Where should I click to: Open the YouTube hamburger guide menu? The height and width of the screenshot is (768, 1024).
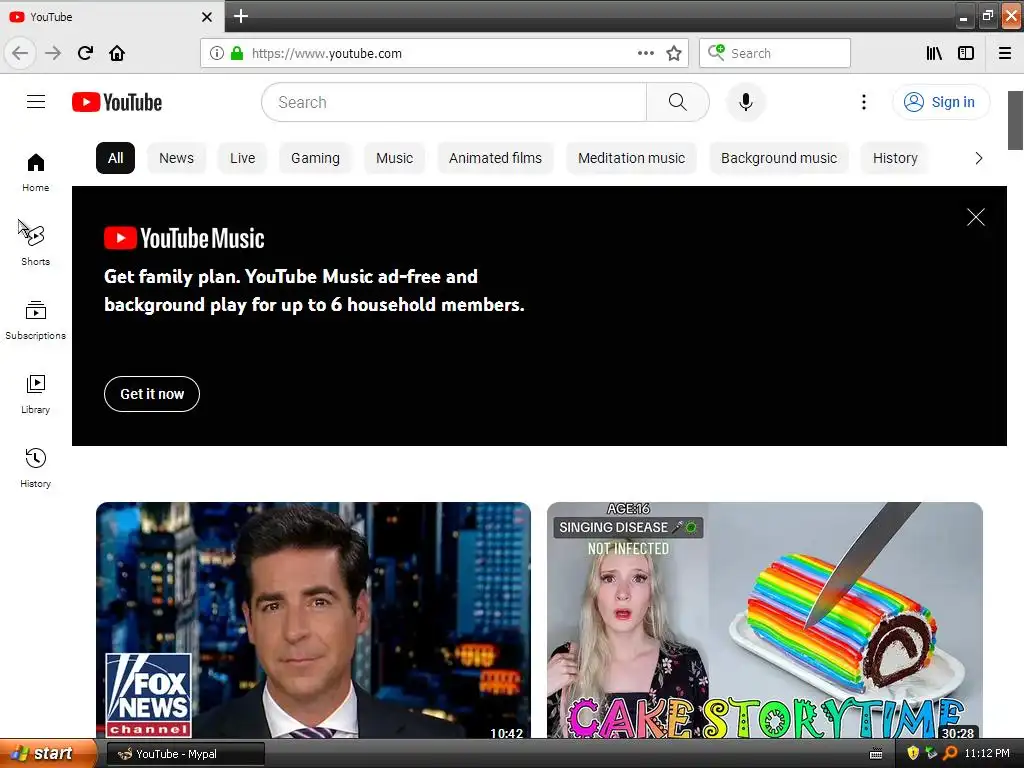click(36, 102)
